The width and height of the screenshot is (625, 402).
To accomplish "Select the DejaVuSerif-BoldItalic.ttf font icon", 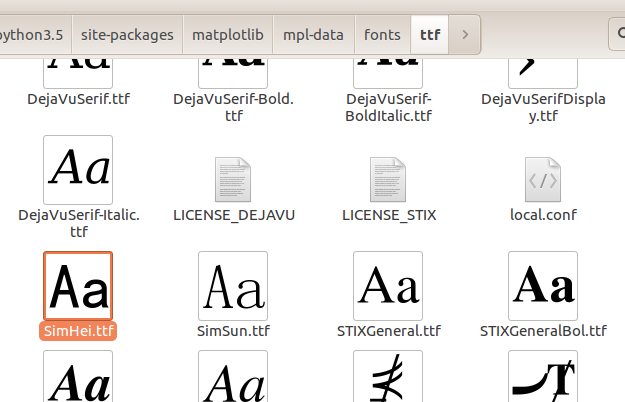I will 388,73.
